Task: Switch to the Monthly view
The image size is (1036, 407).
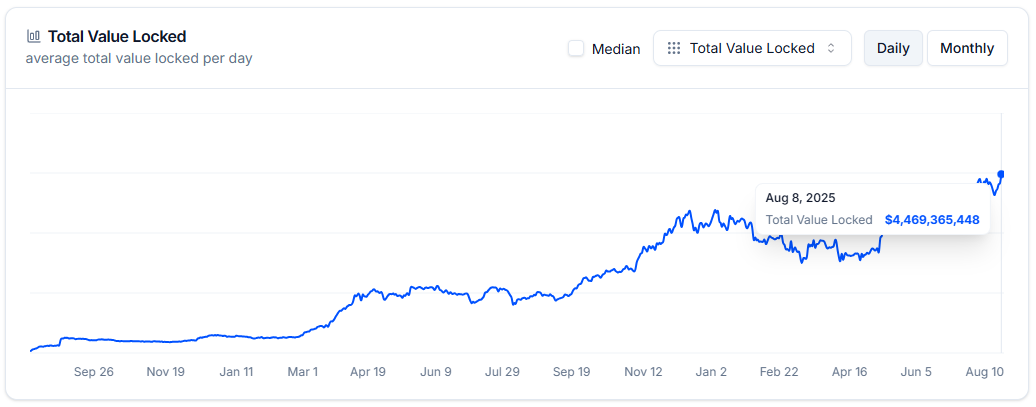Action: 966,48
